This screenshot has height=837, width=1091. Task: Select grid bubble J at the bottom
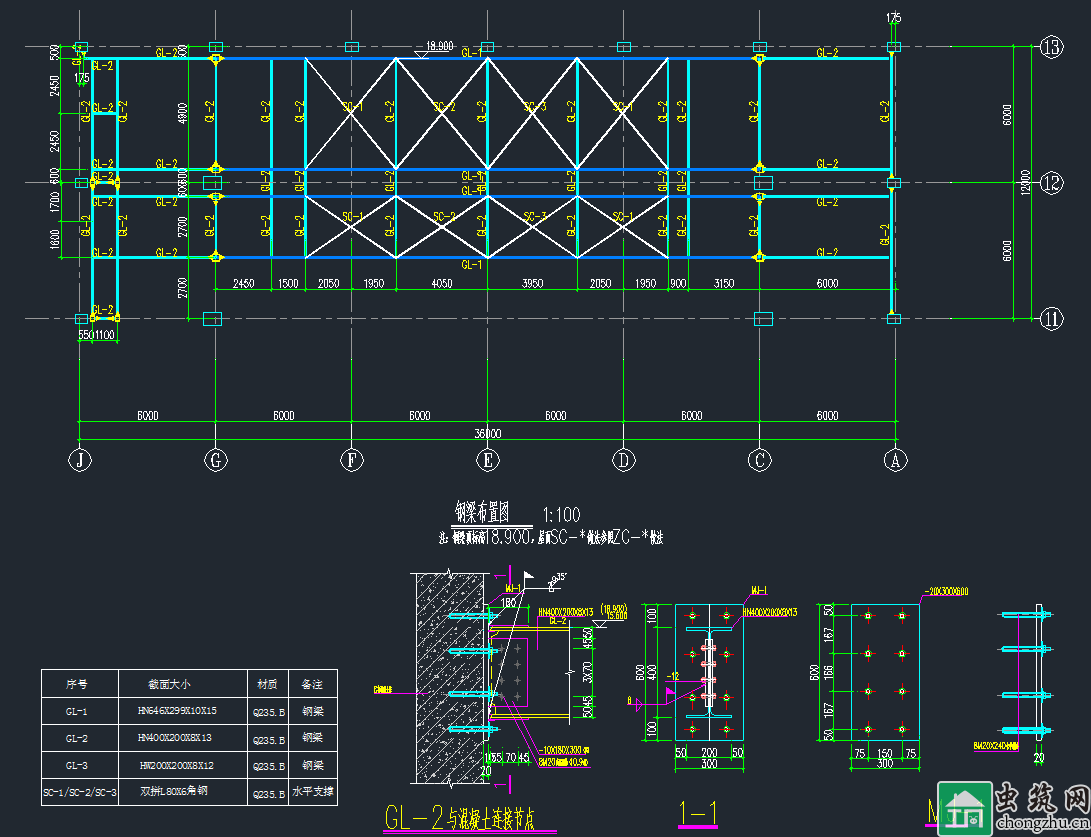pos(80,460)
